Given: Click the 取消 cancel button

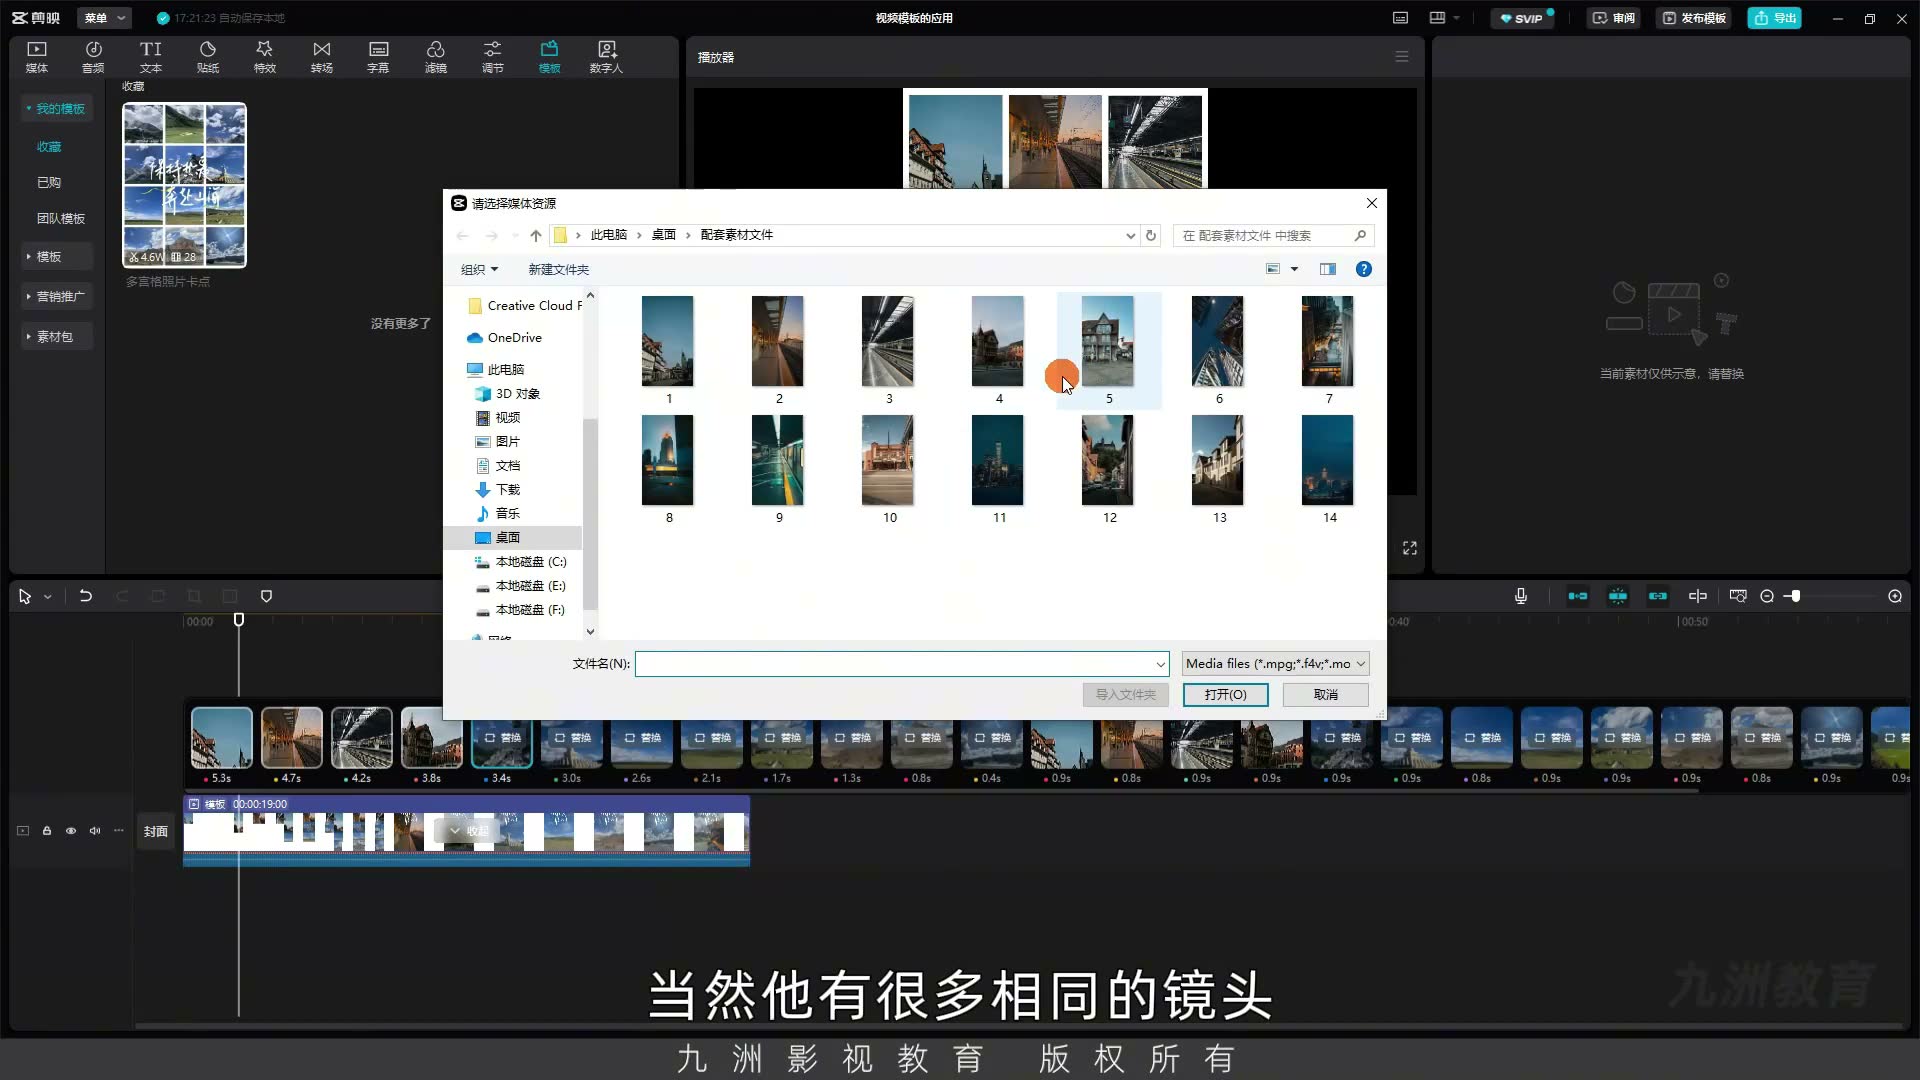Looking at the screenshot, I should point(1325,695).
